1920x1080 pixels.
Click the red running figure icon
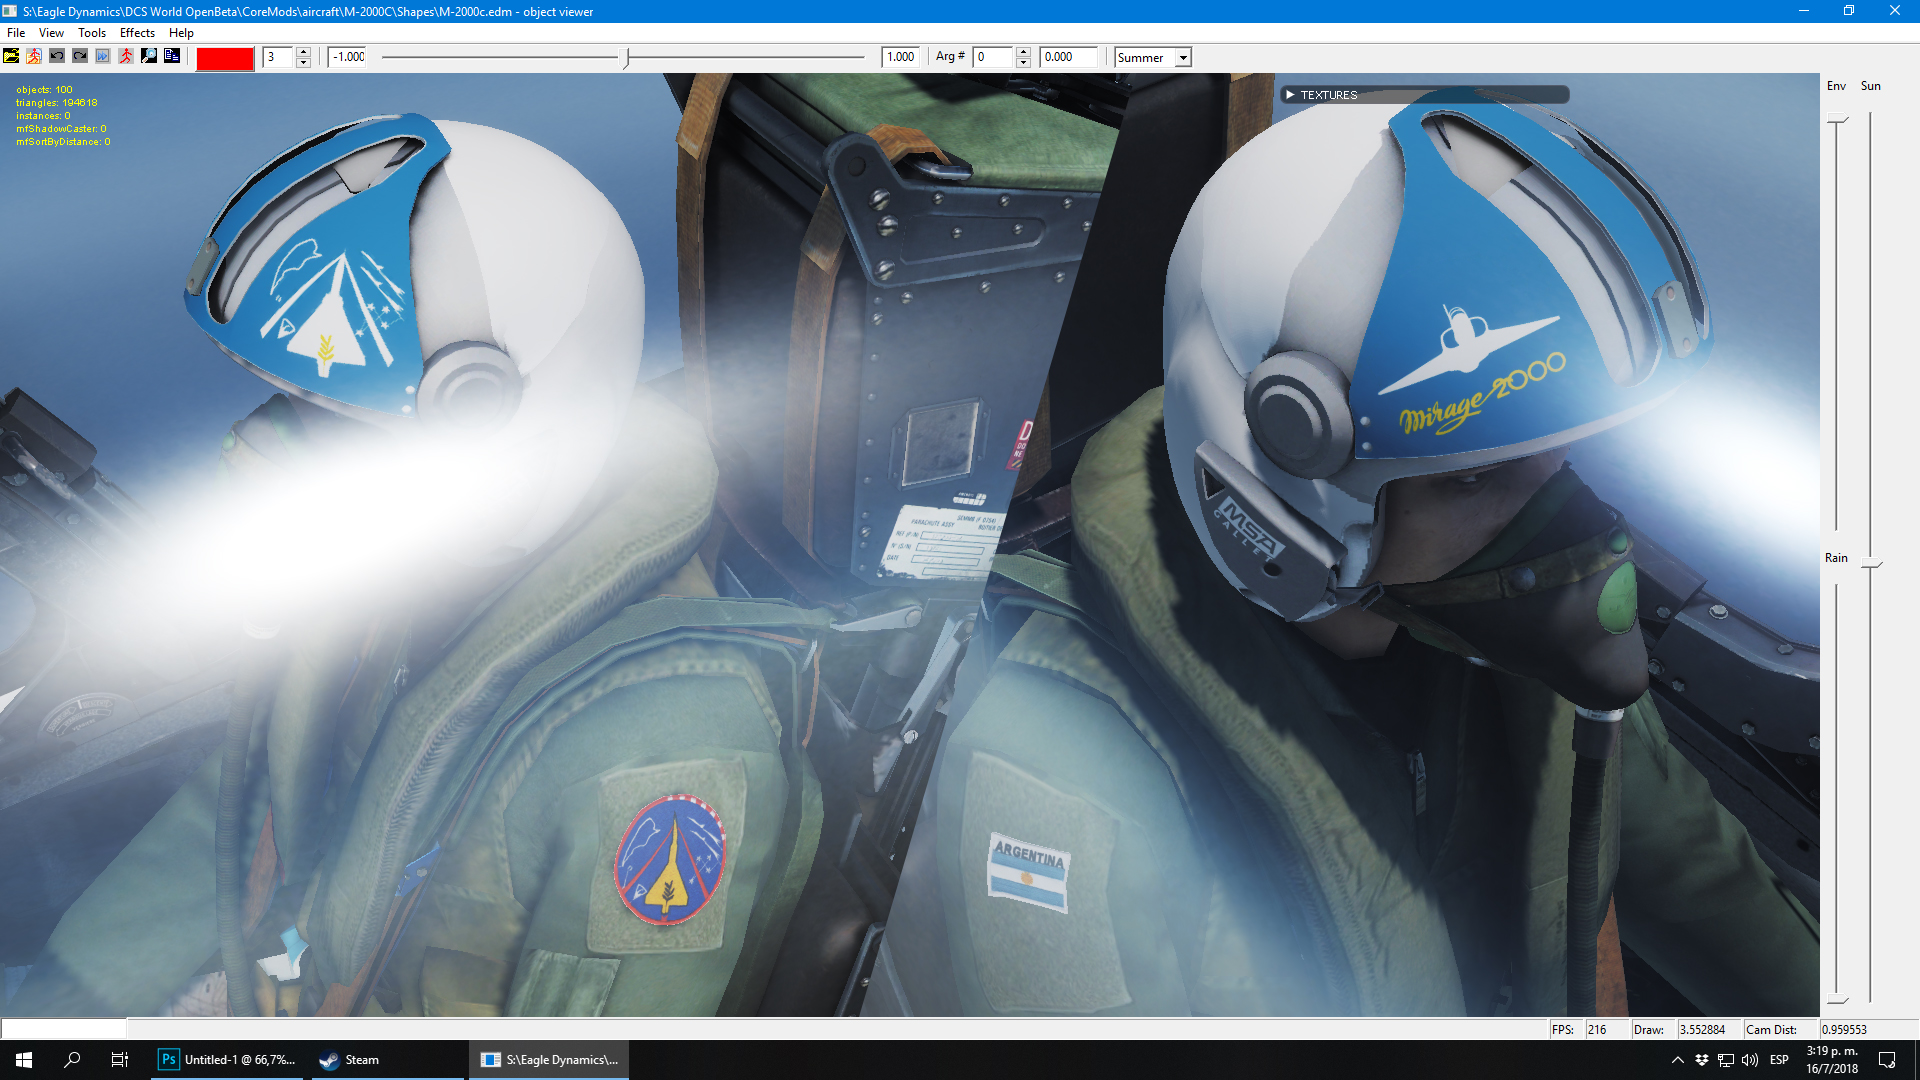126,56
